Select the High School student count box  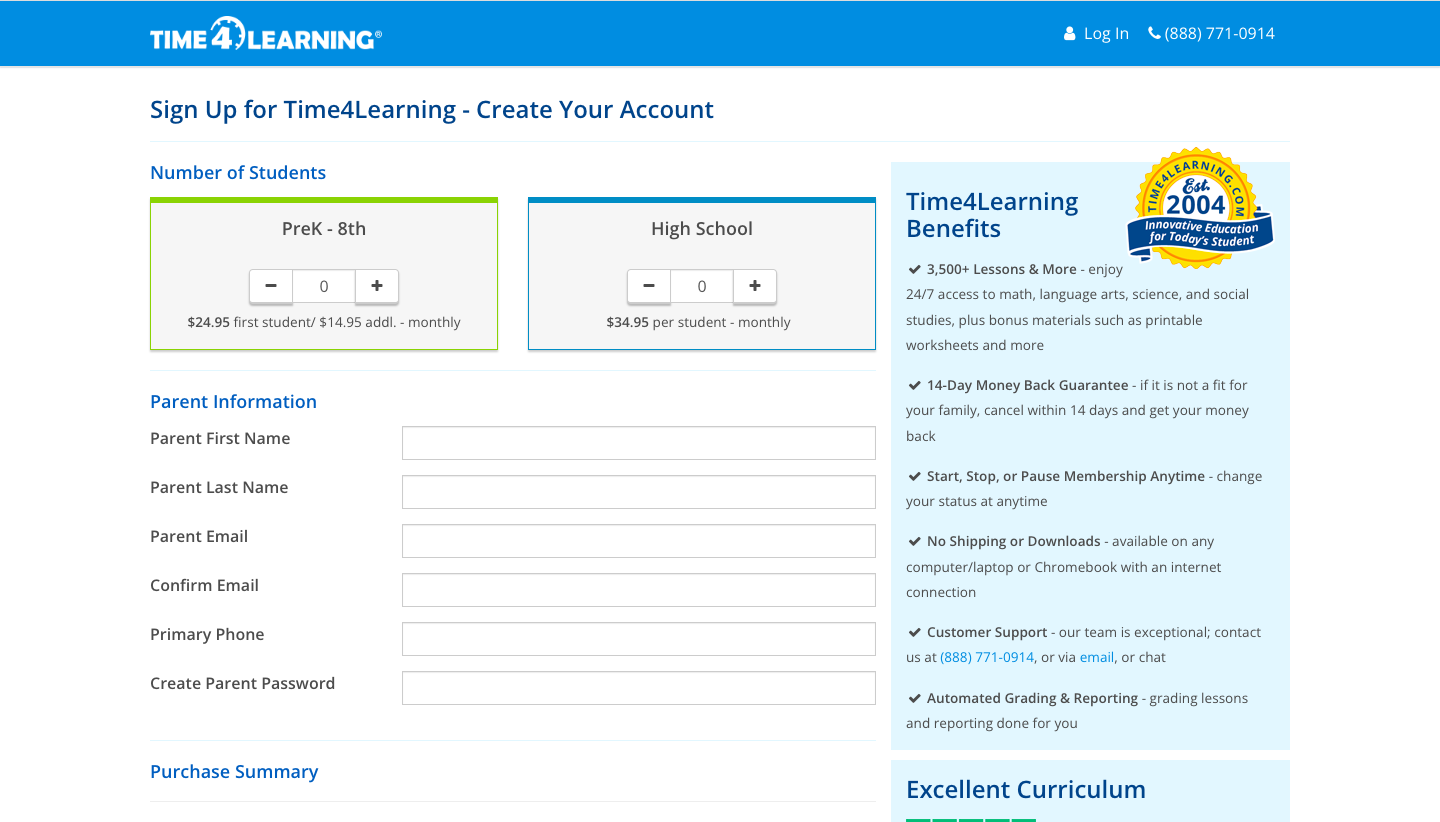702,286
